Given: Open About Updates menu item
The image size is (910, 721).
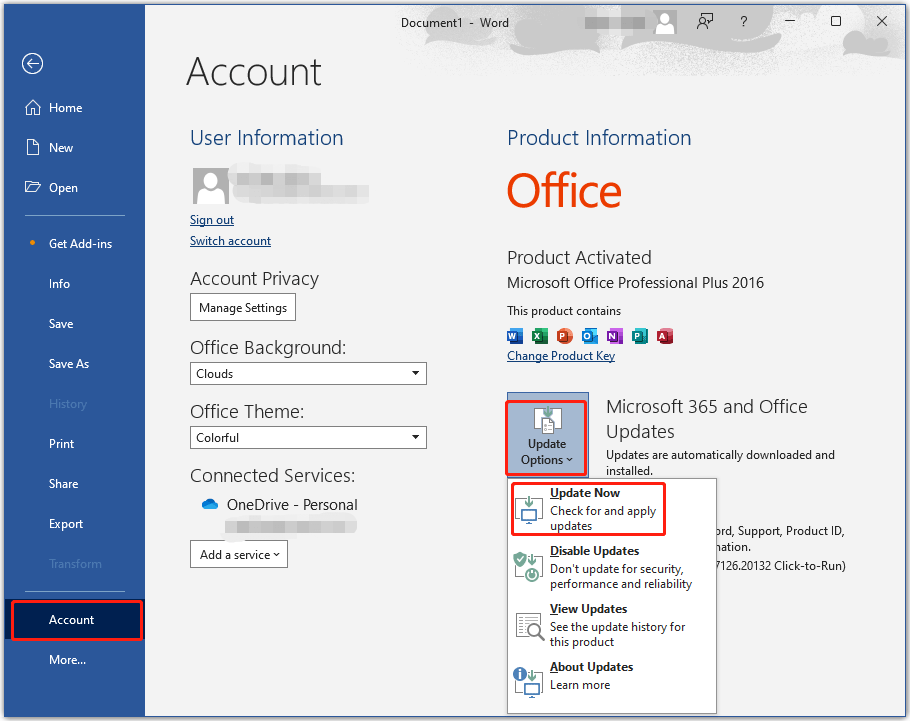Looking at the screenshot, I should (x=590, y=676).
